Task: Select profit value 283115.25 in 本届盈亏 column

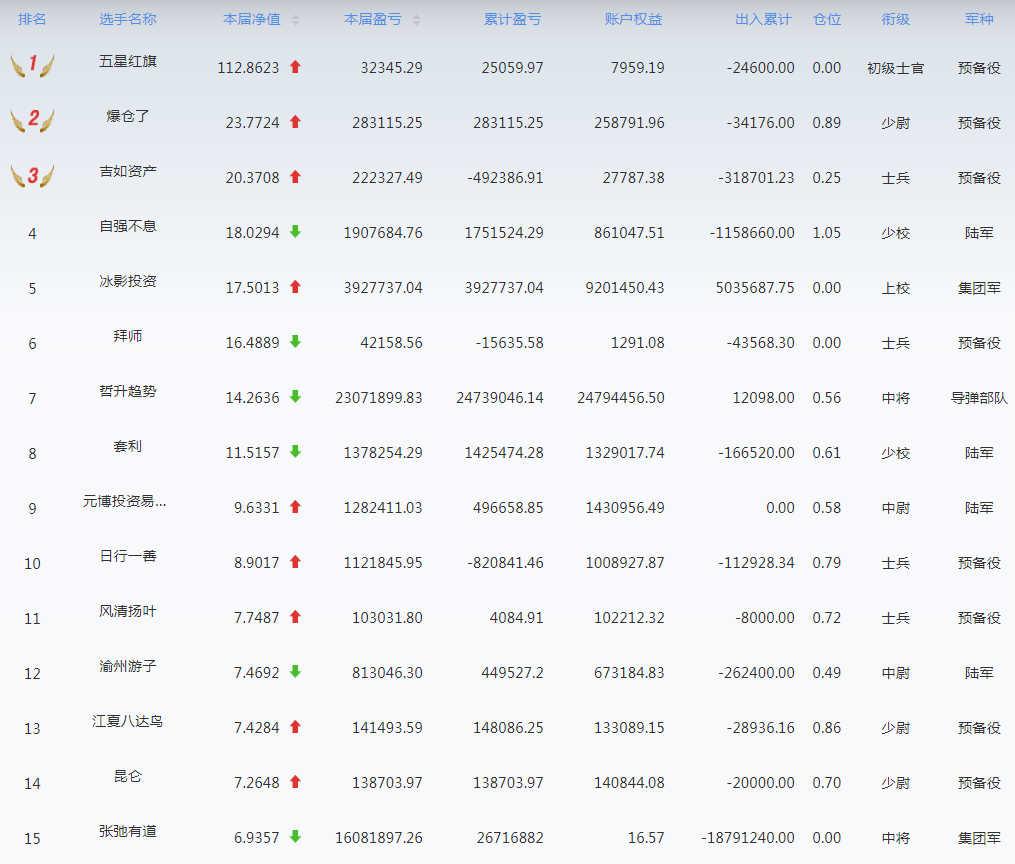Action: tap(387, 123)
